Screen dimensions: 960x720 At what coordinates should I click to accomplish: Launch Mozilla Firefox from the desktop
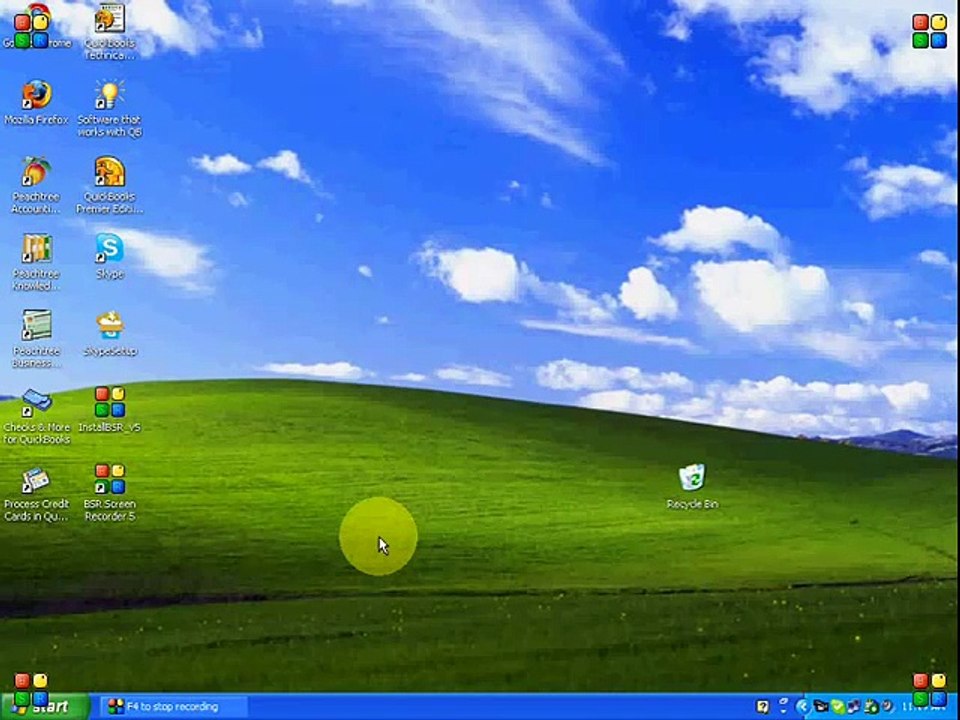36,103
